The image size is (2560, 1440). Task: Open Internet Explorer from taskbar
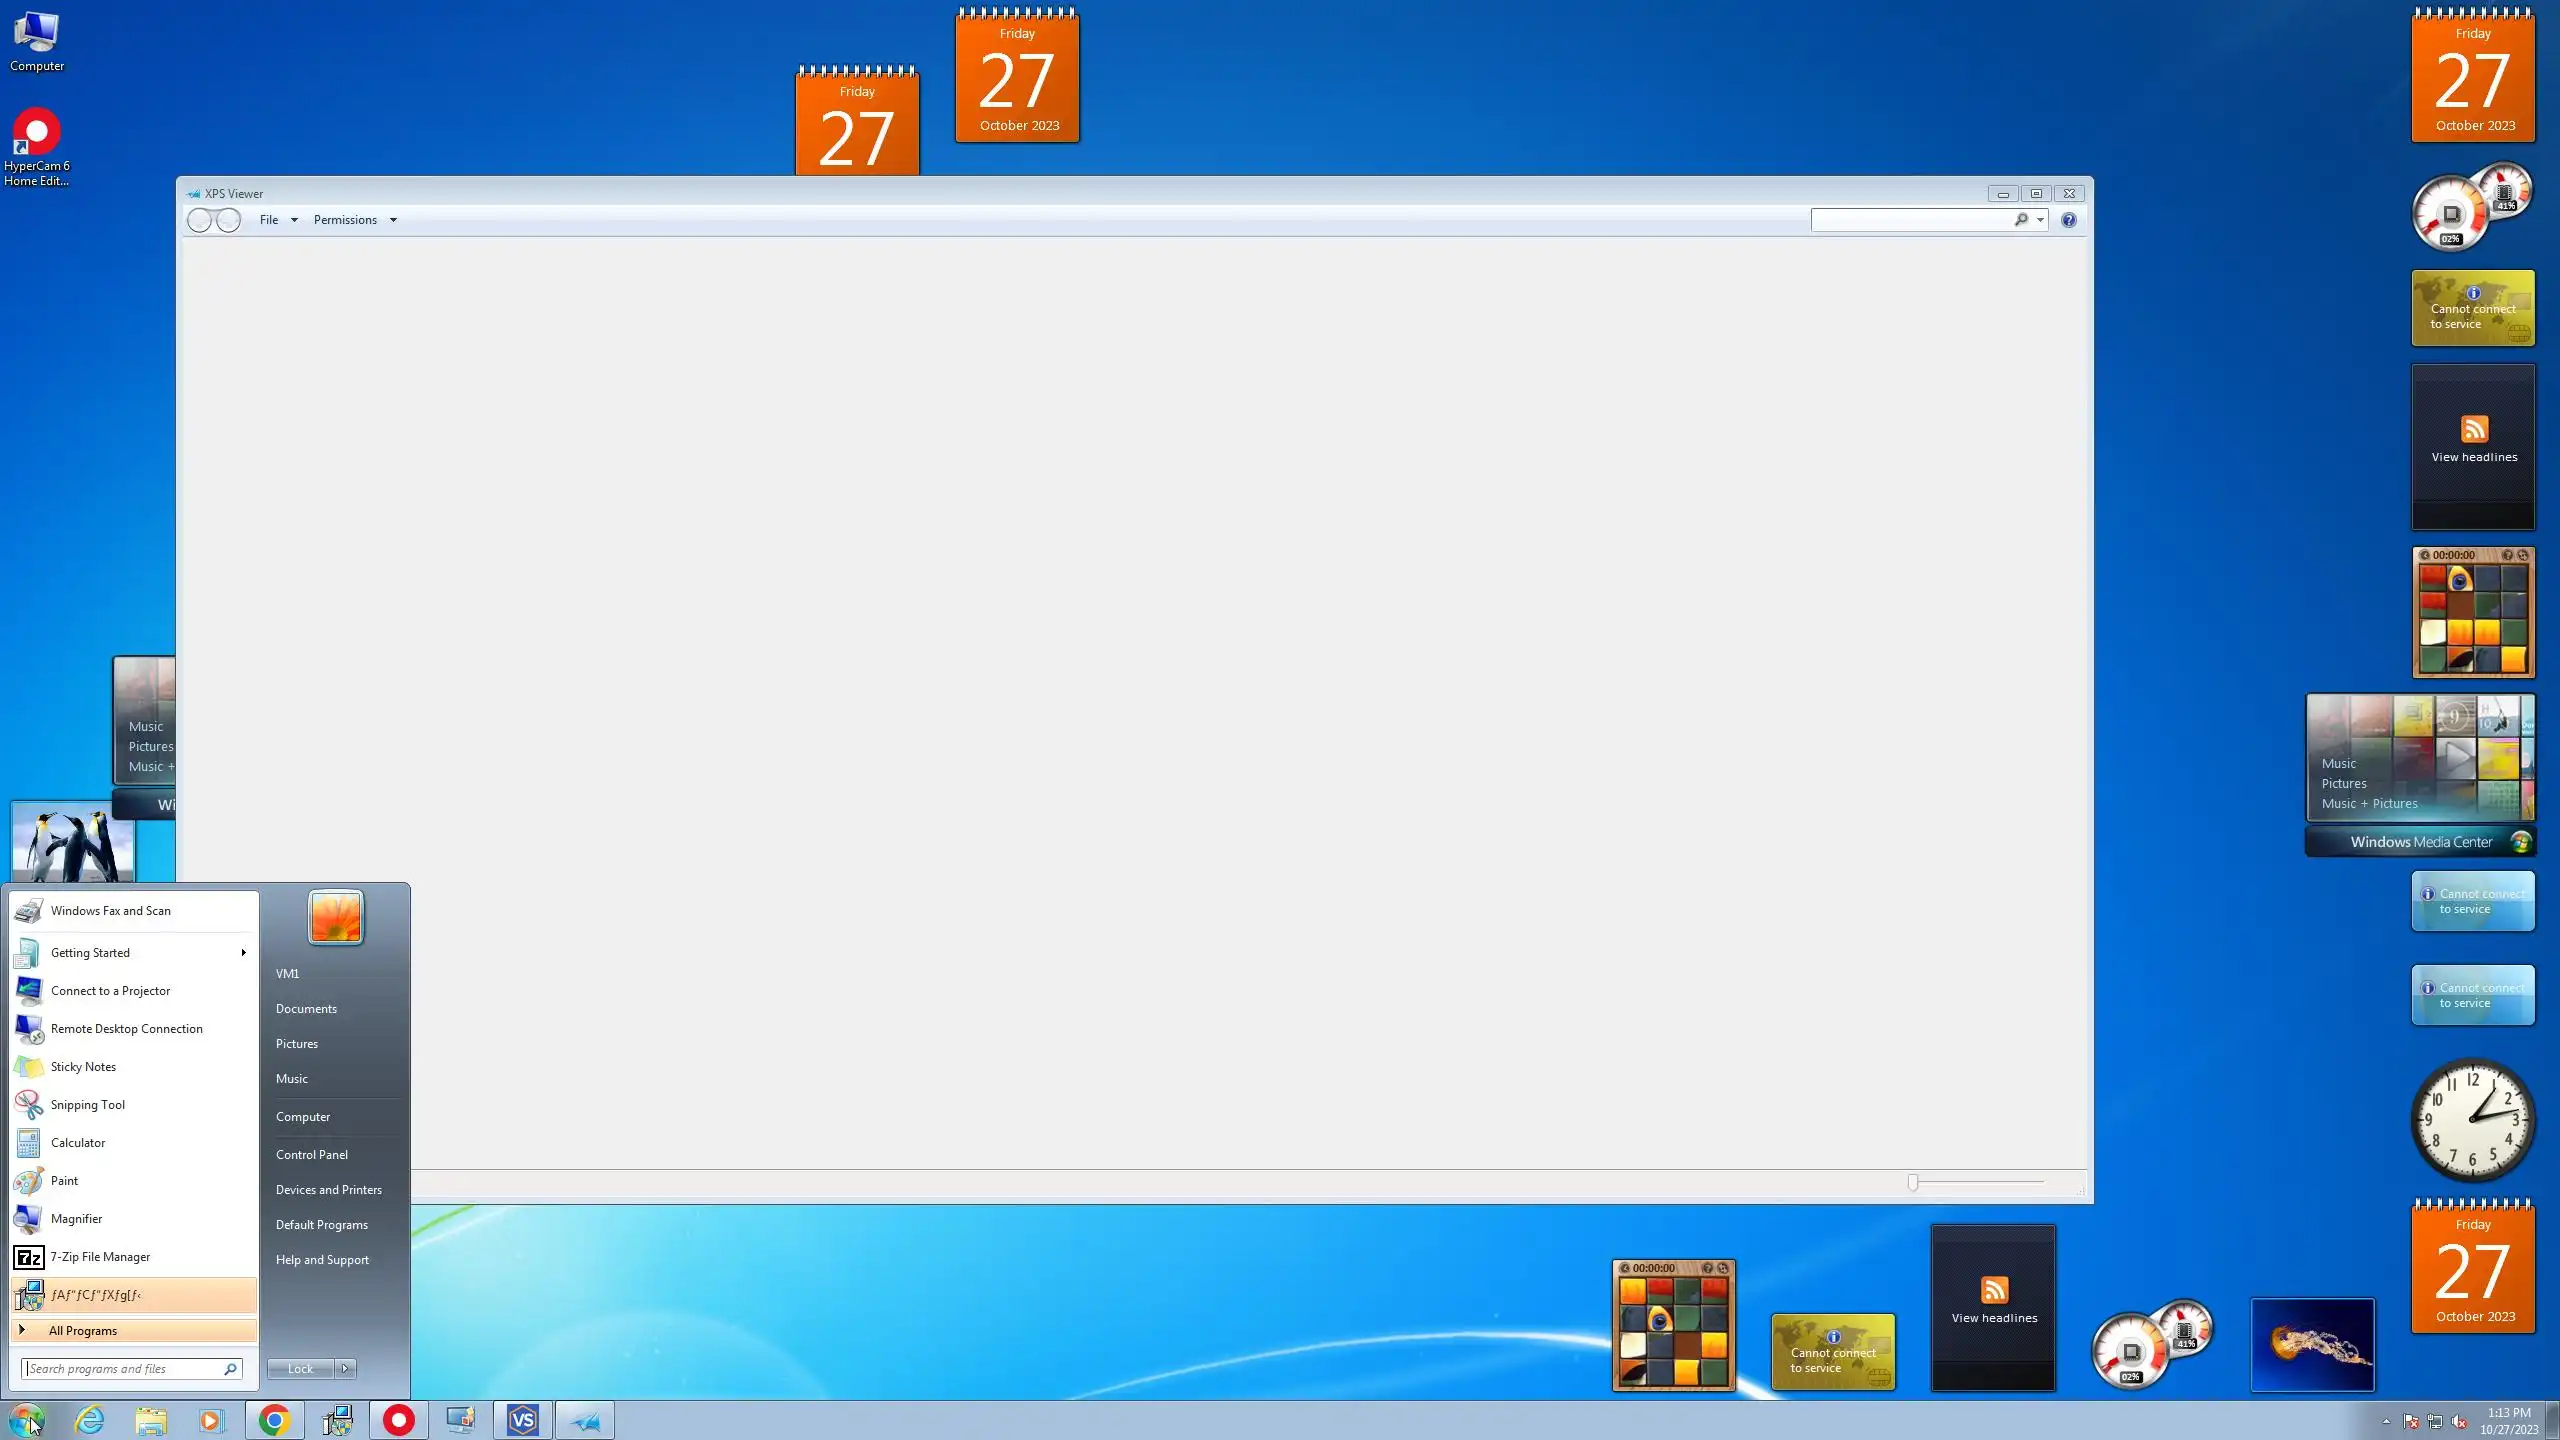(90, 1420)
